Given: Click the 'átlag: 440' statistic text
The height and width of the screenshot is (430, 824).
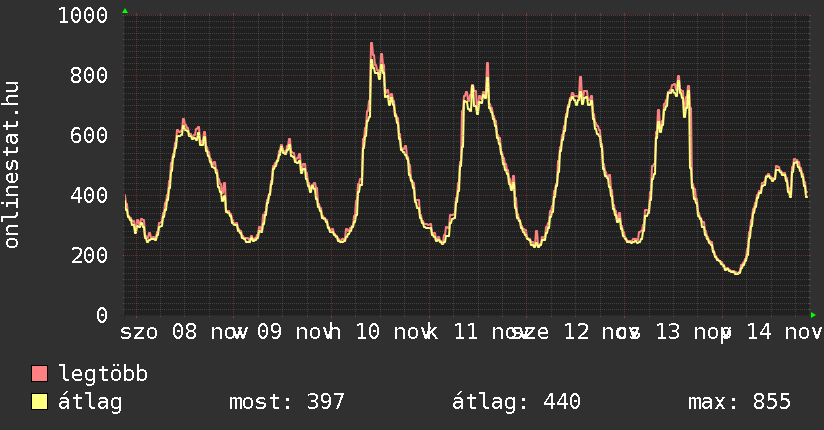Looking at the screenshot, I should 517,402.
